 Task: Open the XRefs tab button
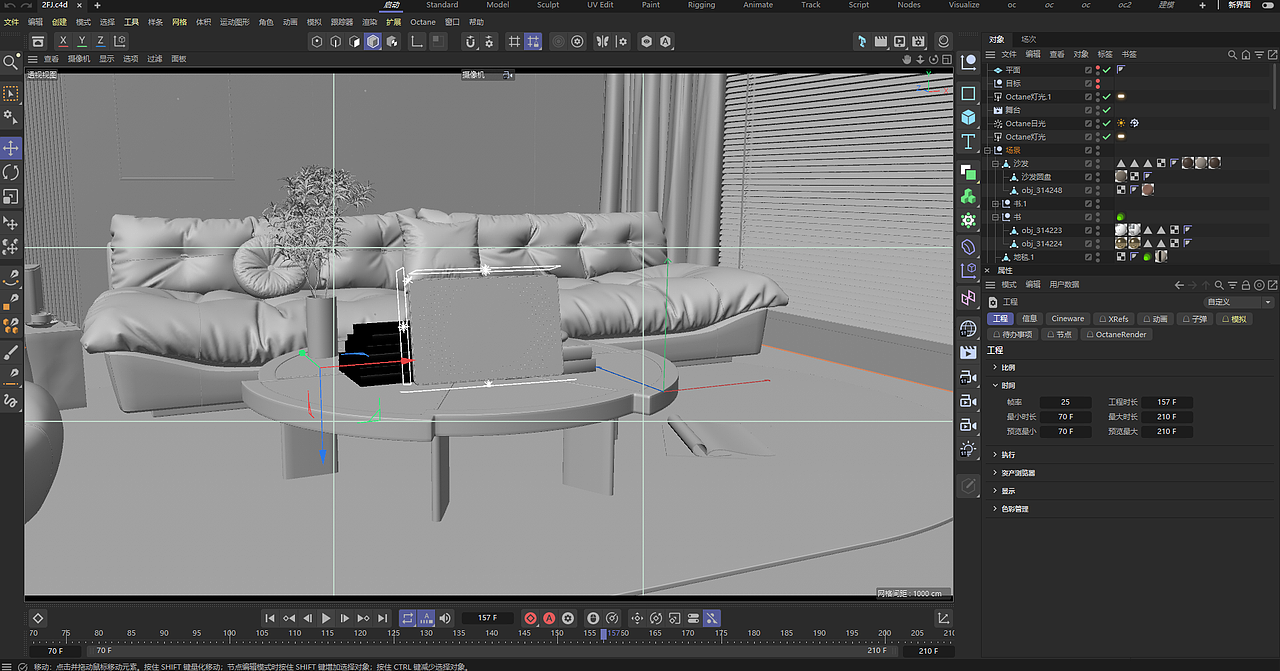(1114, 319)
